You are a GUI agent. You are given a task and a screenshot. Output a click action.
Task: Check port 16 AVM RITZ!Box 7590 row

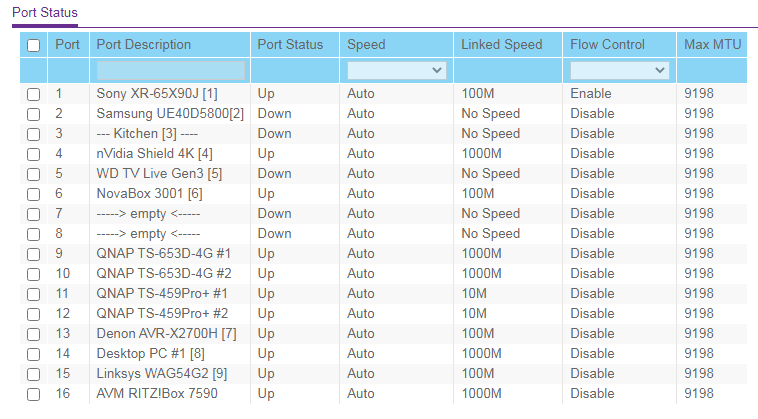[x=33, y=394]
